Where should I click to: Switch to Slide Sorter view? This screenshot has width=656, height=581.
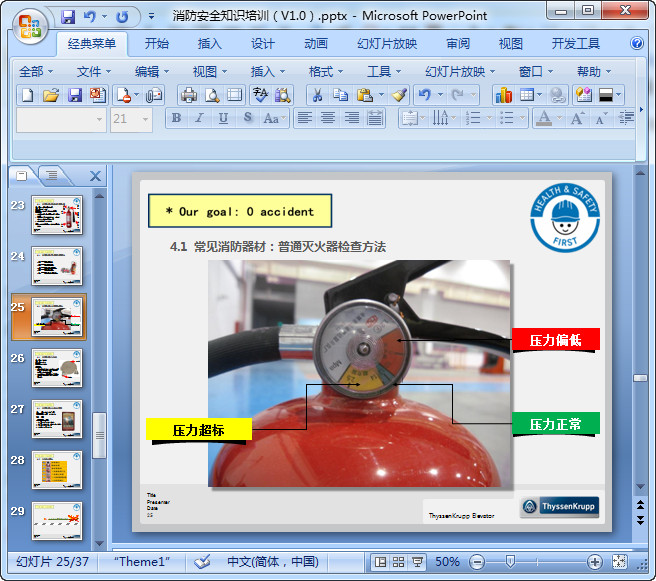click(398, 562)
